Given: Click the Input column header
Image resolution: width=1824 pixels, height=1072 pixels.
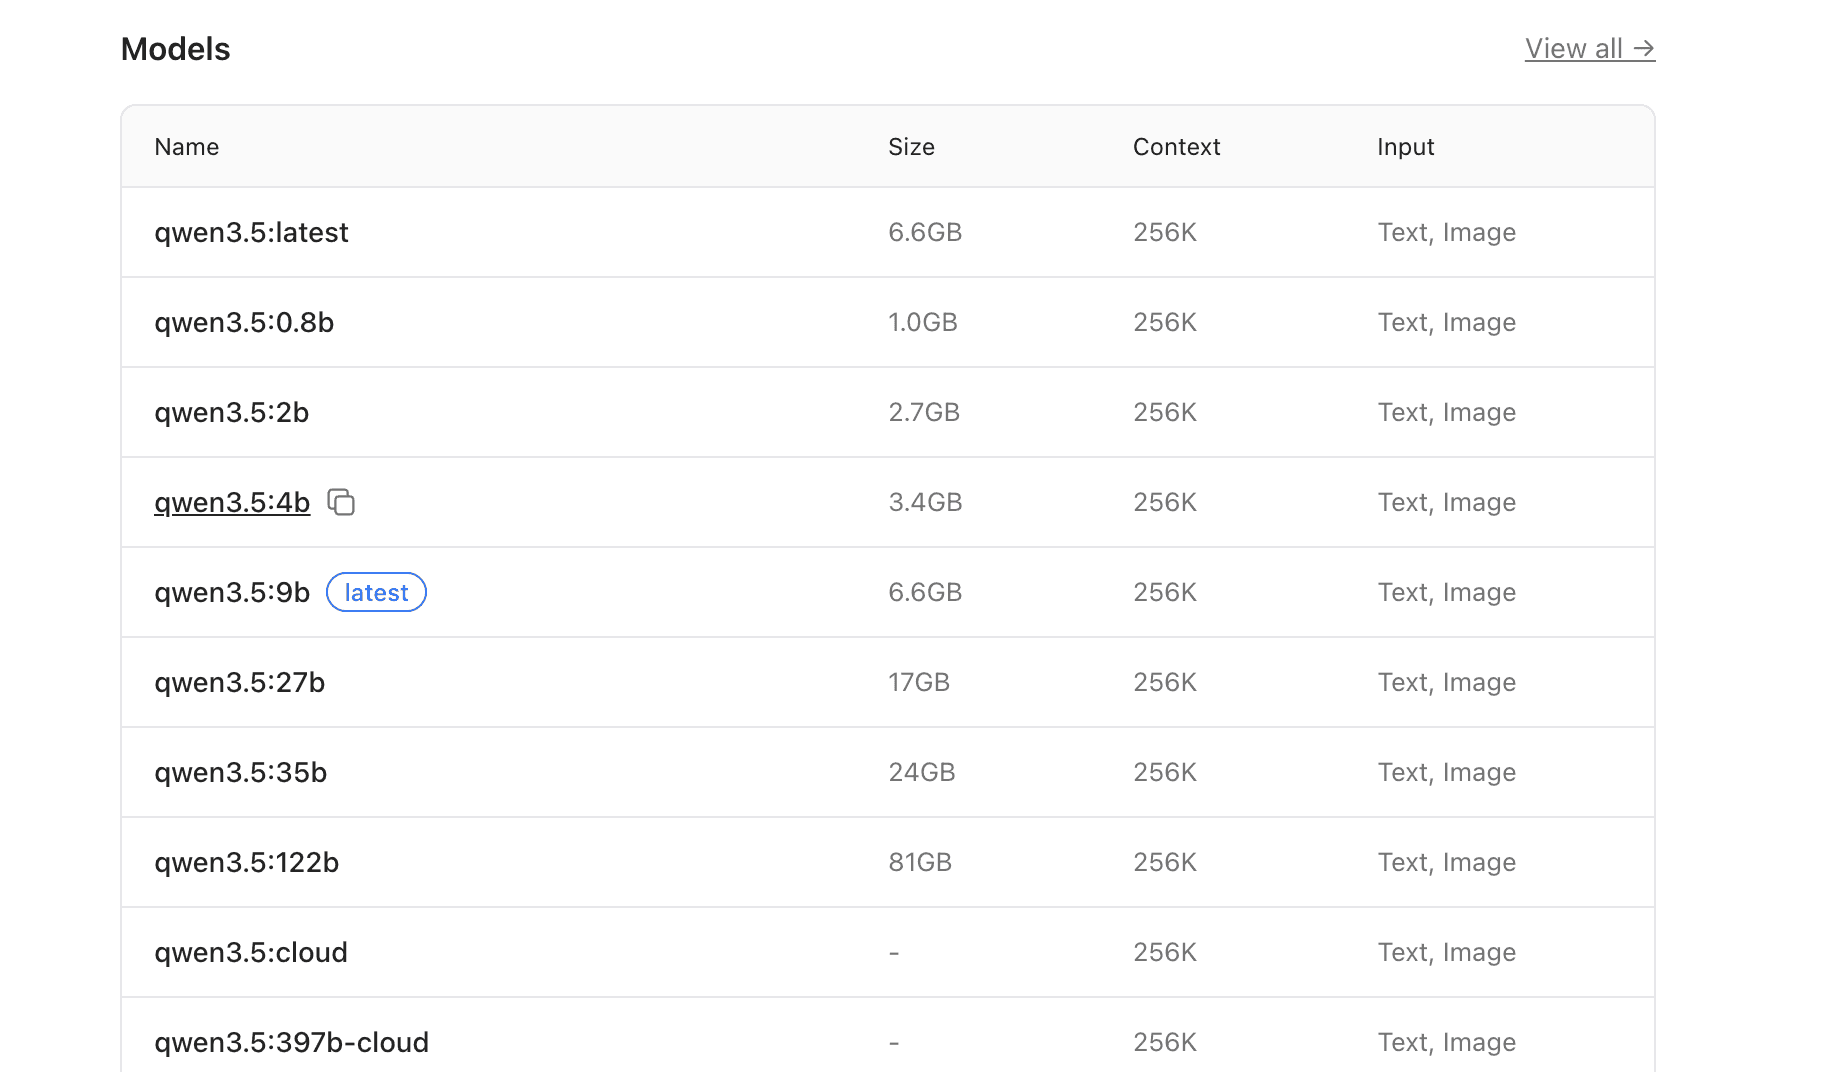Looking at the screenshot, I should [1406, 147].
